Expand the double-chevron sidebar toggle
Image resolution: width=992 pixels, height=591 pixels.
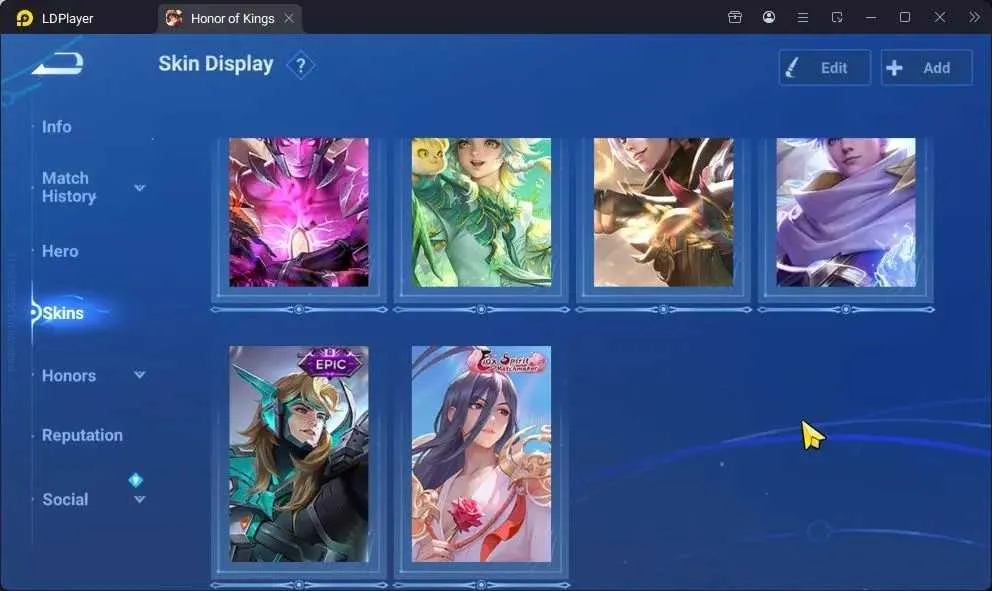[x=974, y=17]
